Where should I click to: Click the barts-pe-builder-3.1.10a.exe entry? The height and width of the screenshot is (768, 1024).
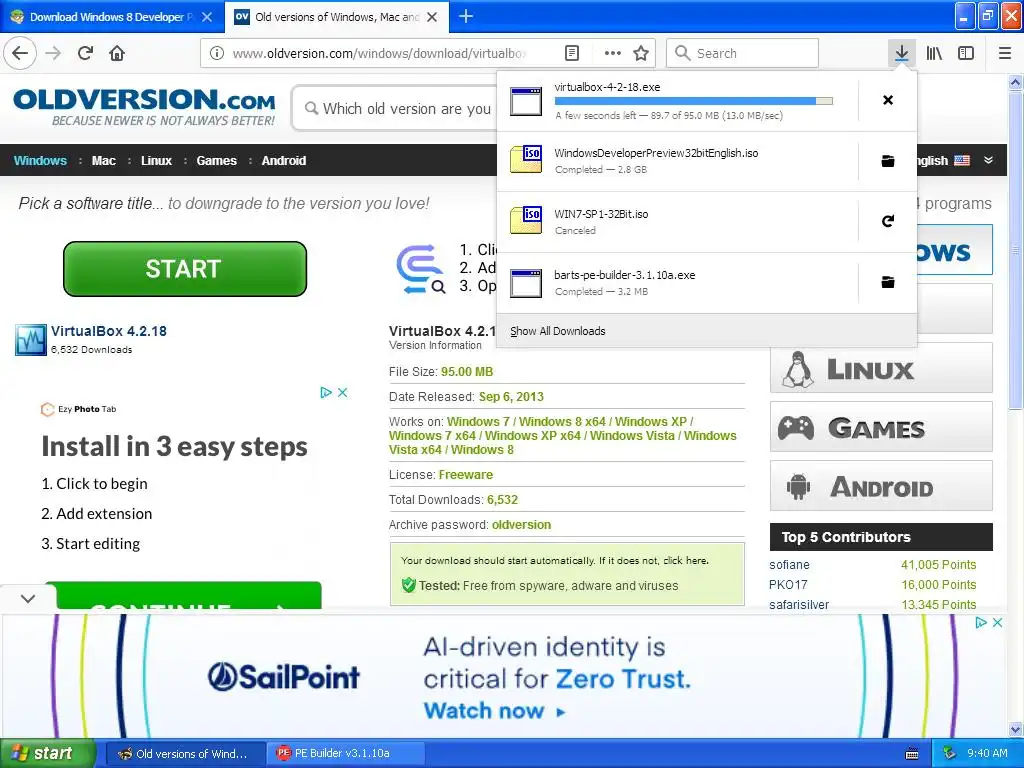[x=677, y=283]
